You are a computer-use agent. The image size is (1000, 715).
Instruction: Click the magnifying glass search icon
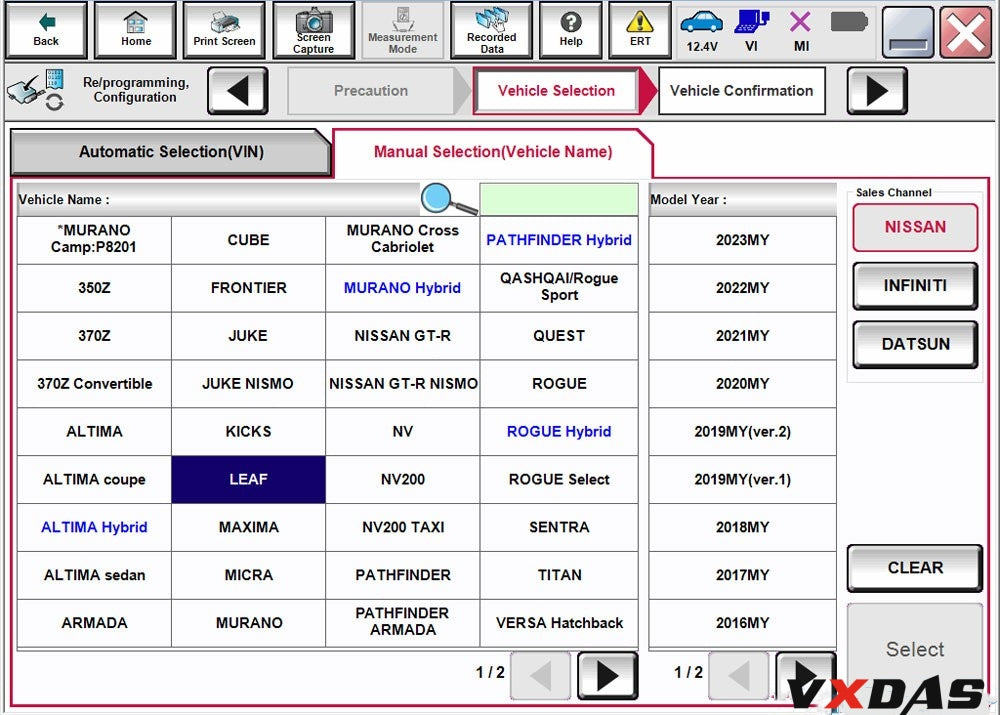tap(448, 198)
